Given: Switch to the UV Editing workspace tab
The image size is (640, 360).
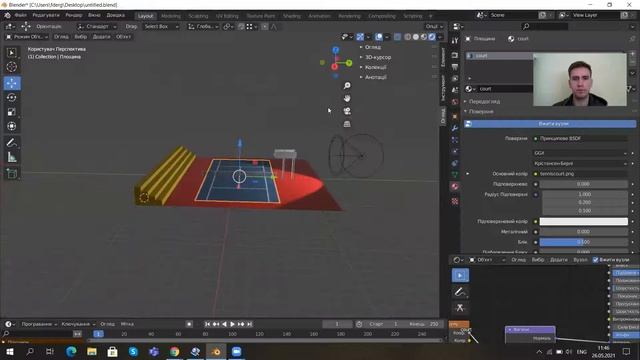Looking at the screenshot, I should point(227,16).
